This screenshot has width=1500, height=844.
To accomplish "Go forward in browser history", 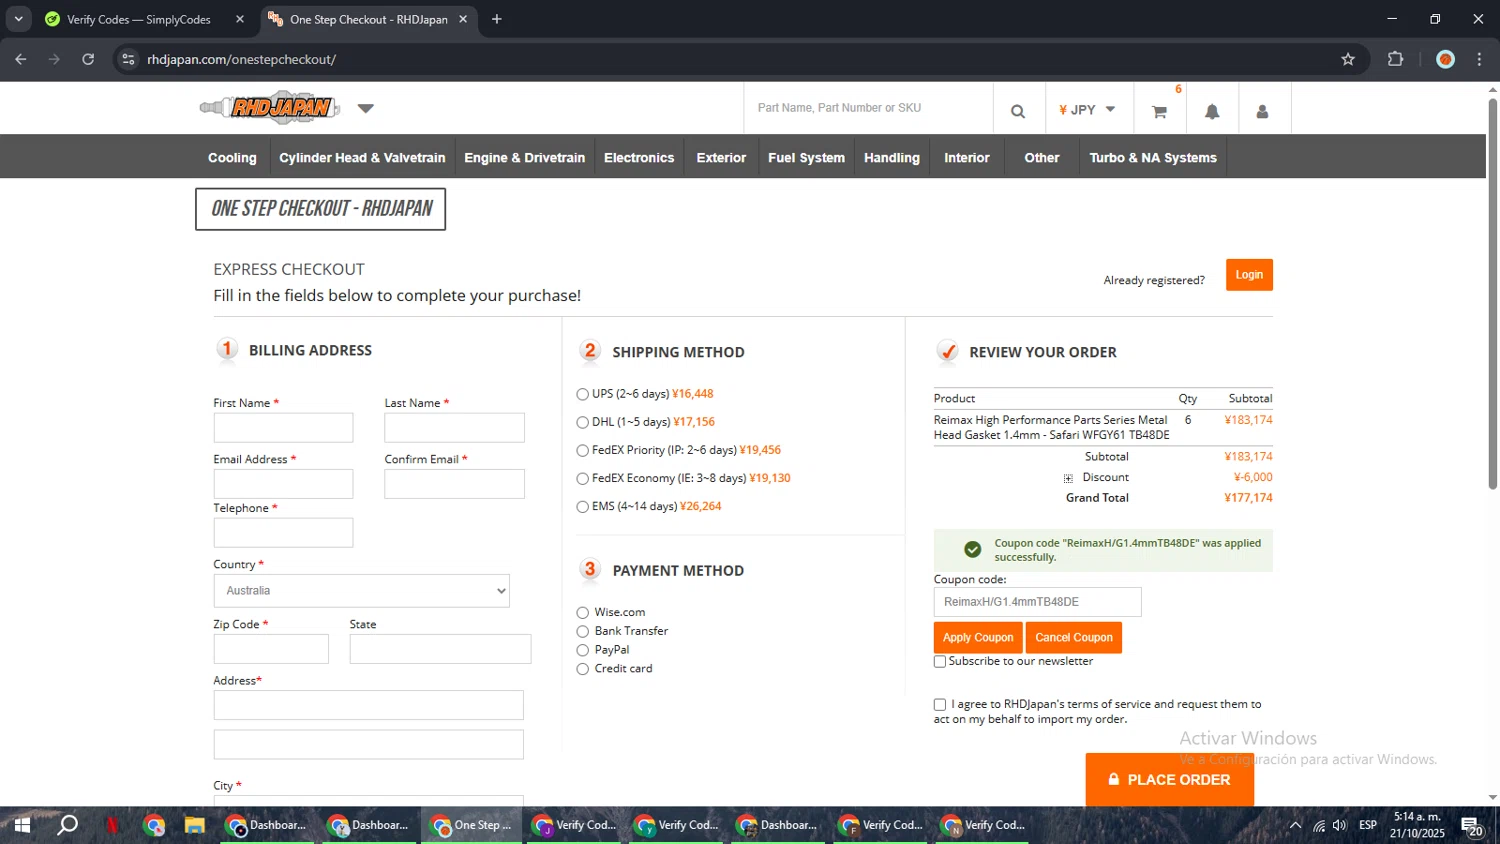I will 54,59.
